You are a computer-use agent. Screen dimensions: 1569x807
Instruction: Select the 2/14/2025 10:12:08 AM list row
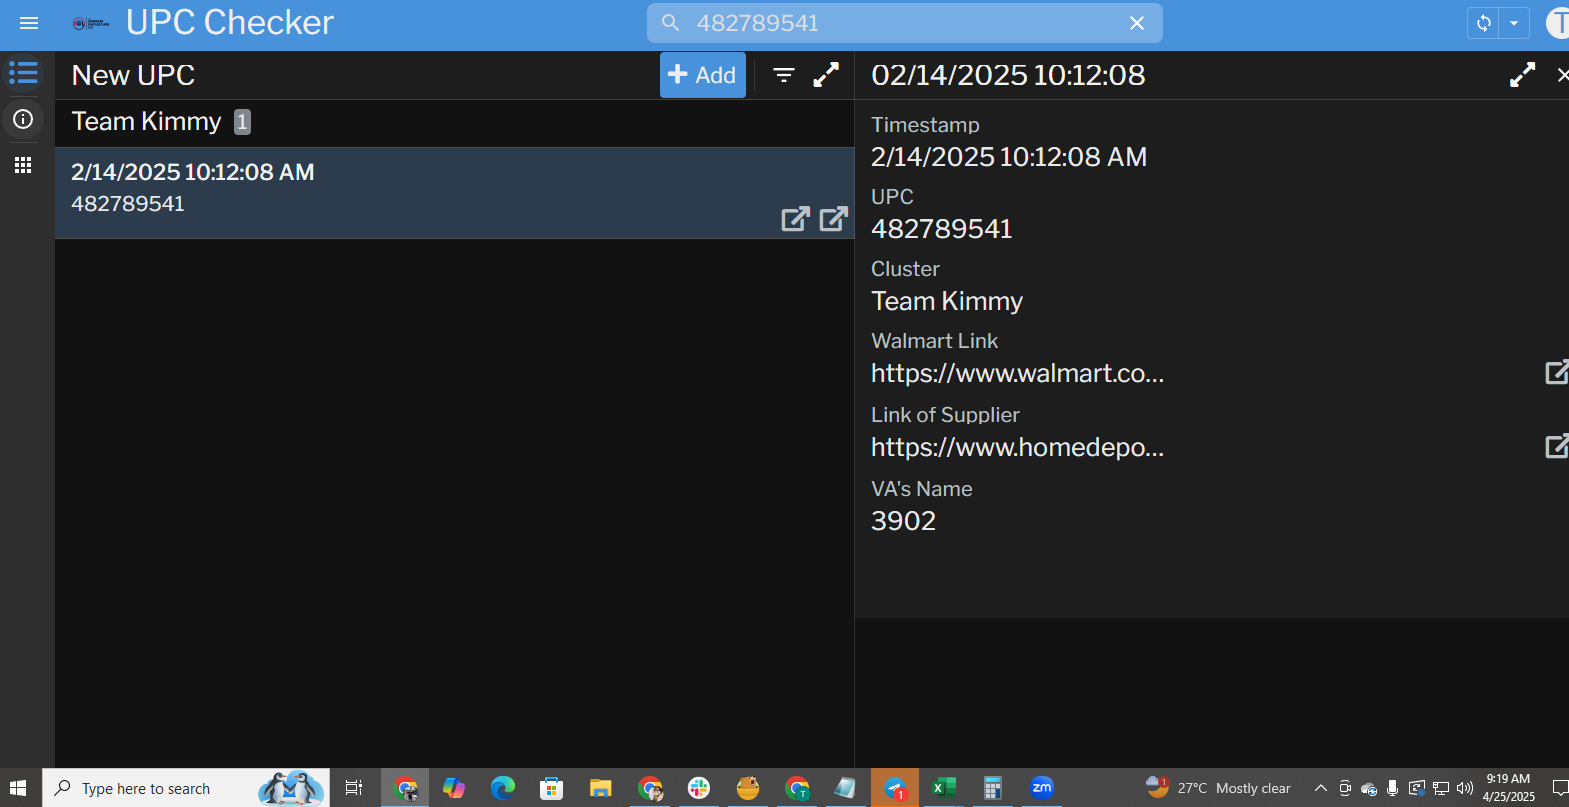point(454,193)
